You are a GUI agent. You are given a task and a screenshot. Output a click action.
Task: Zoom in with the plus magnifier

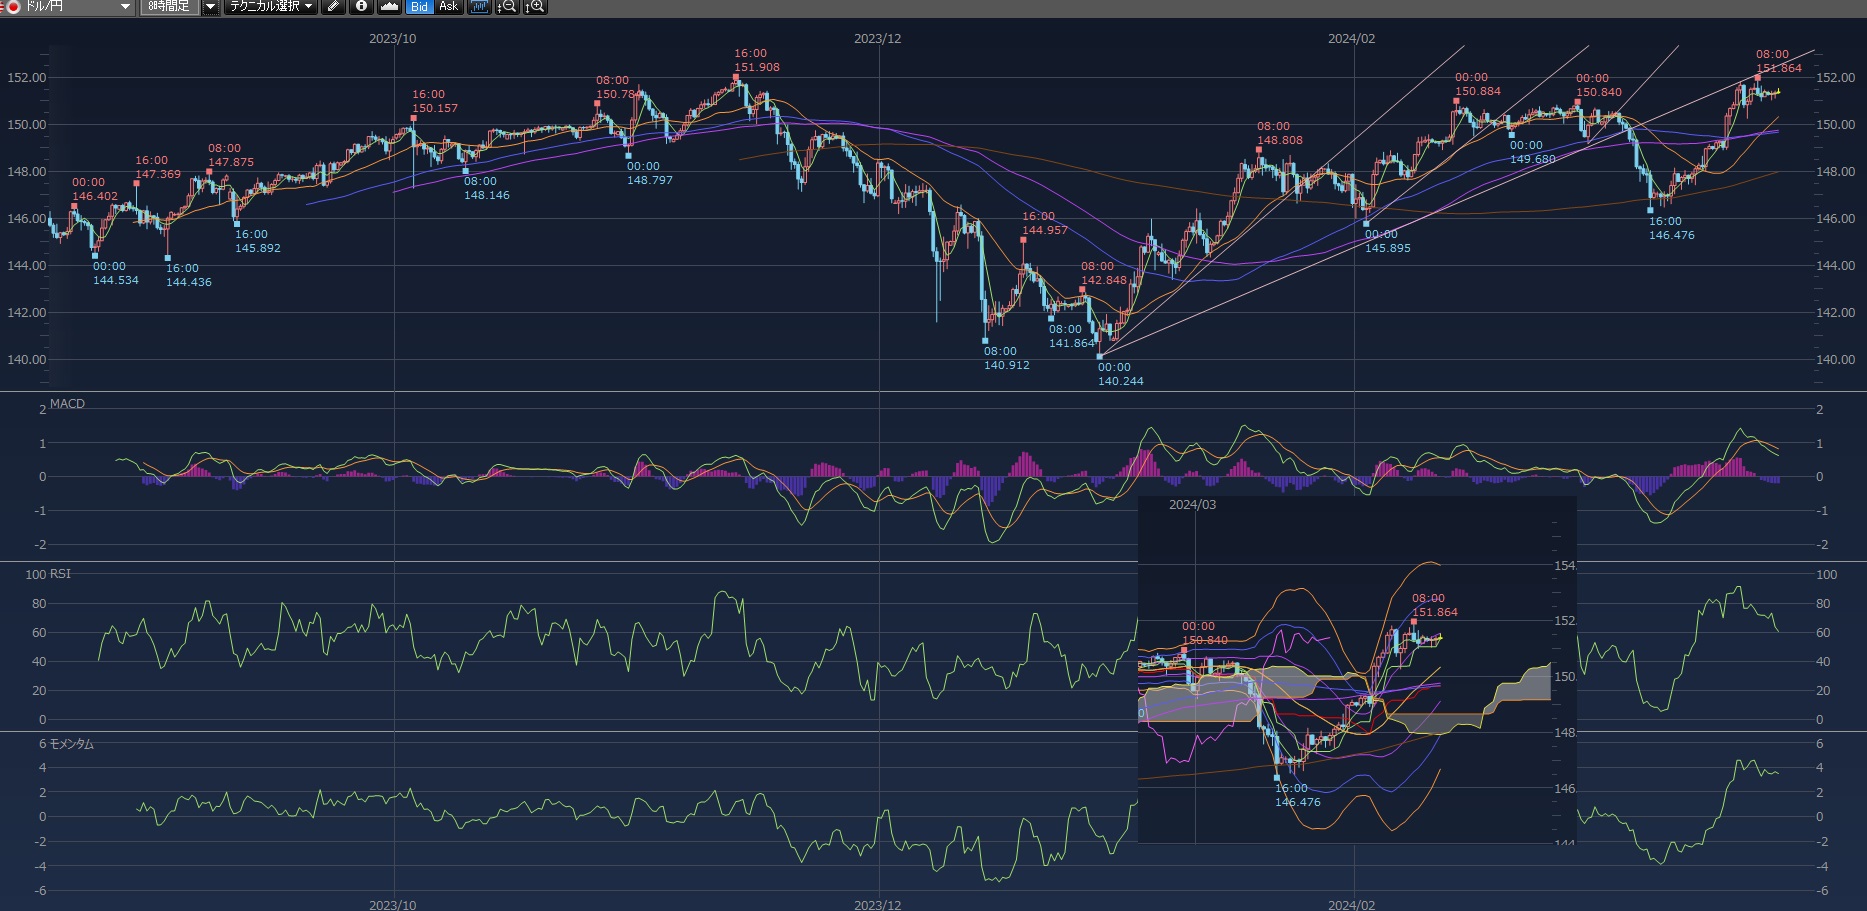pyautogui.click(x=535, y=7)
